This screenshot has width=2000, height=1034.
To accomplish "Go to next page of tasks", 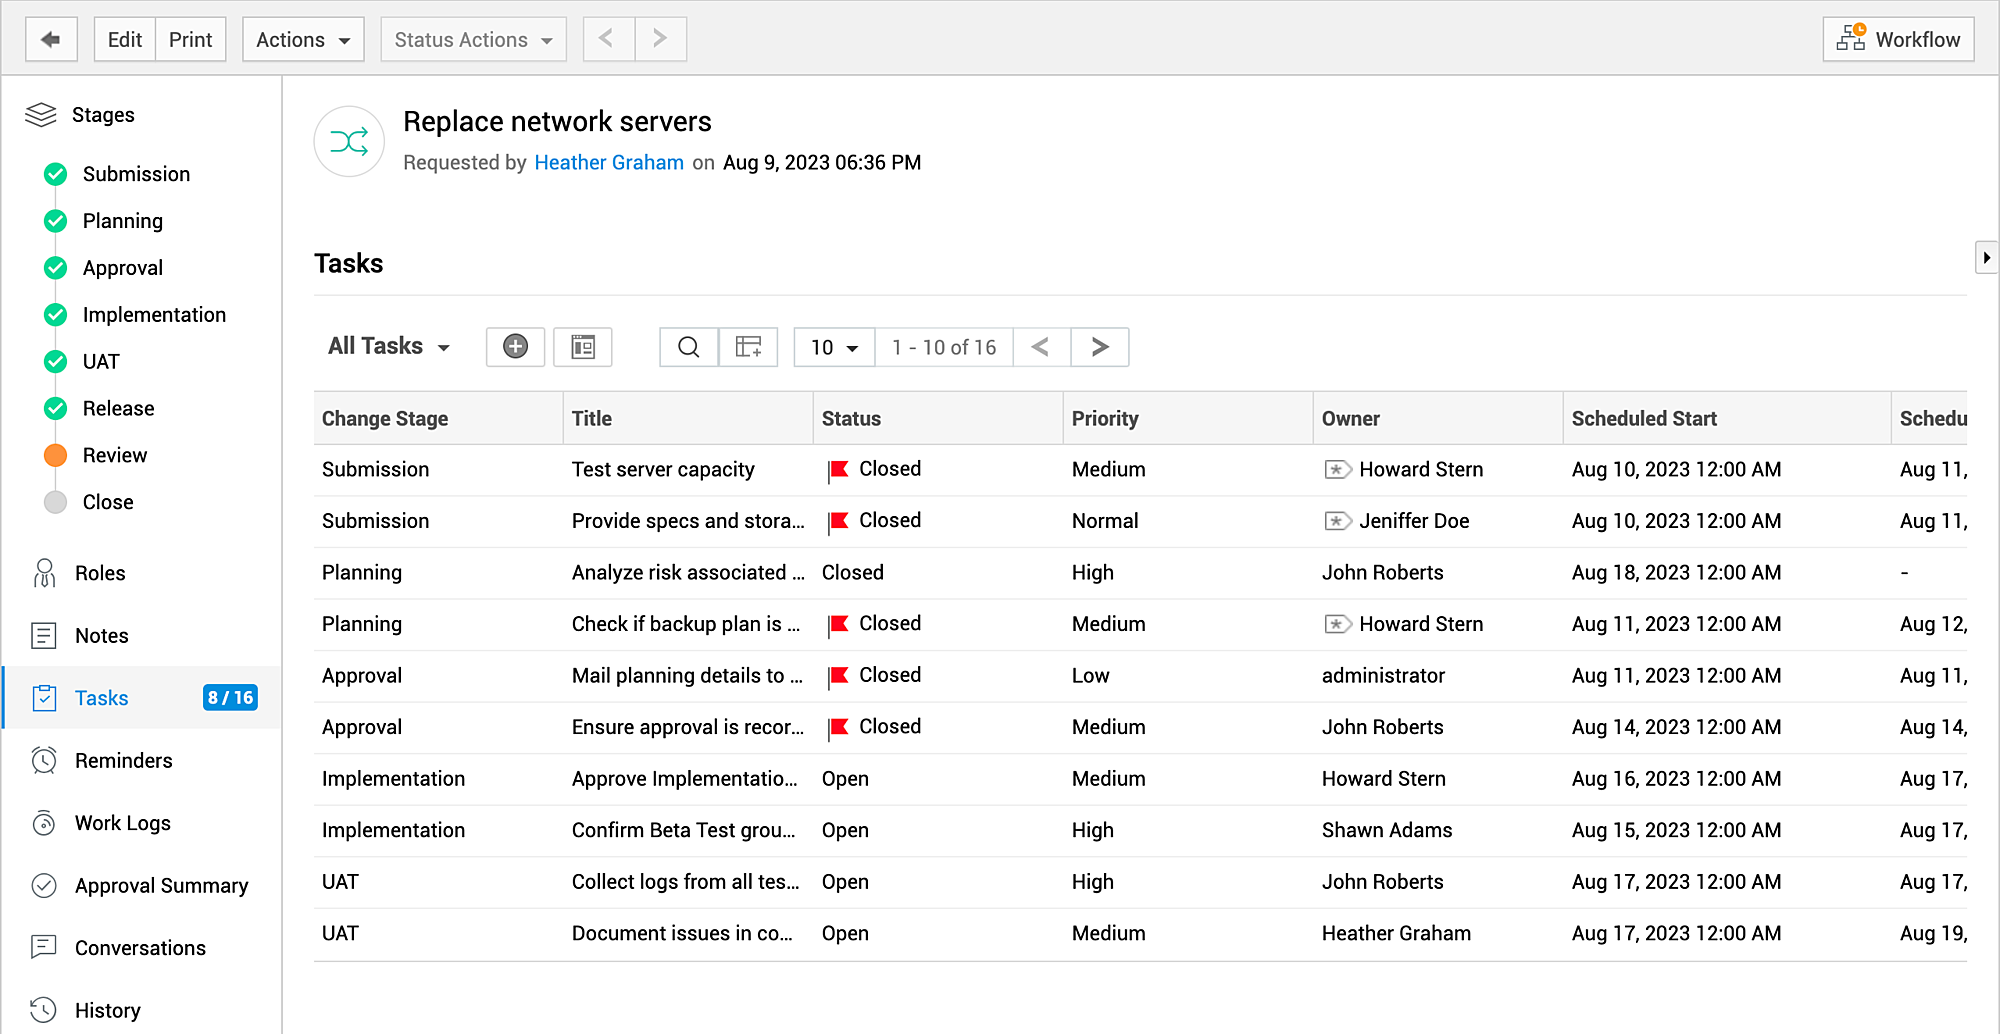I will pos(1099,347).
